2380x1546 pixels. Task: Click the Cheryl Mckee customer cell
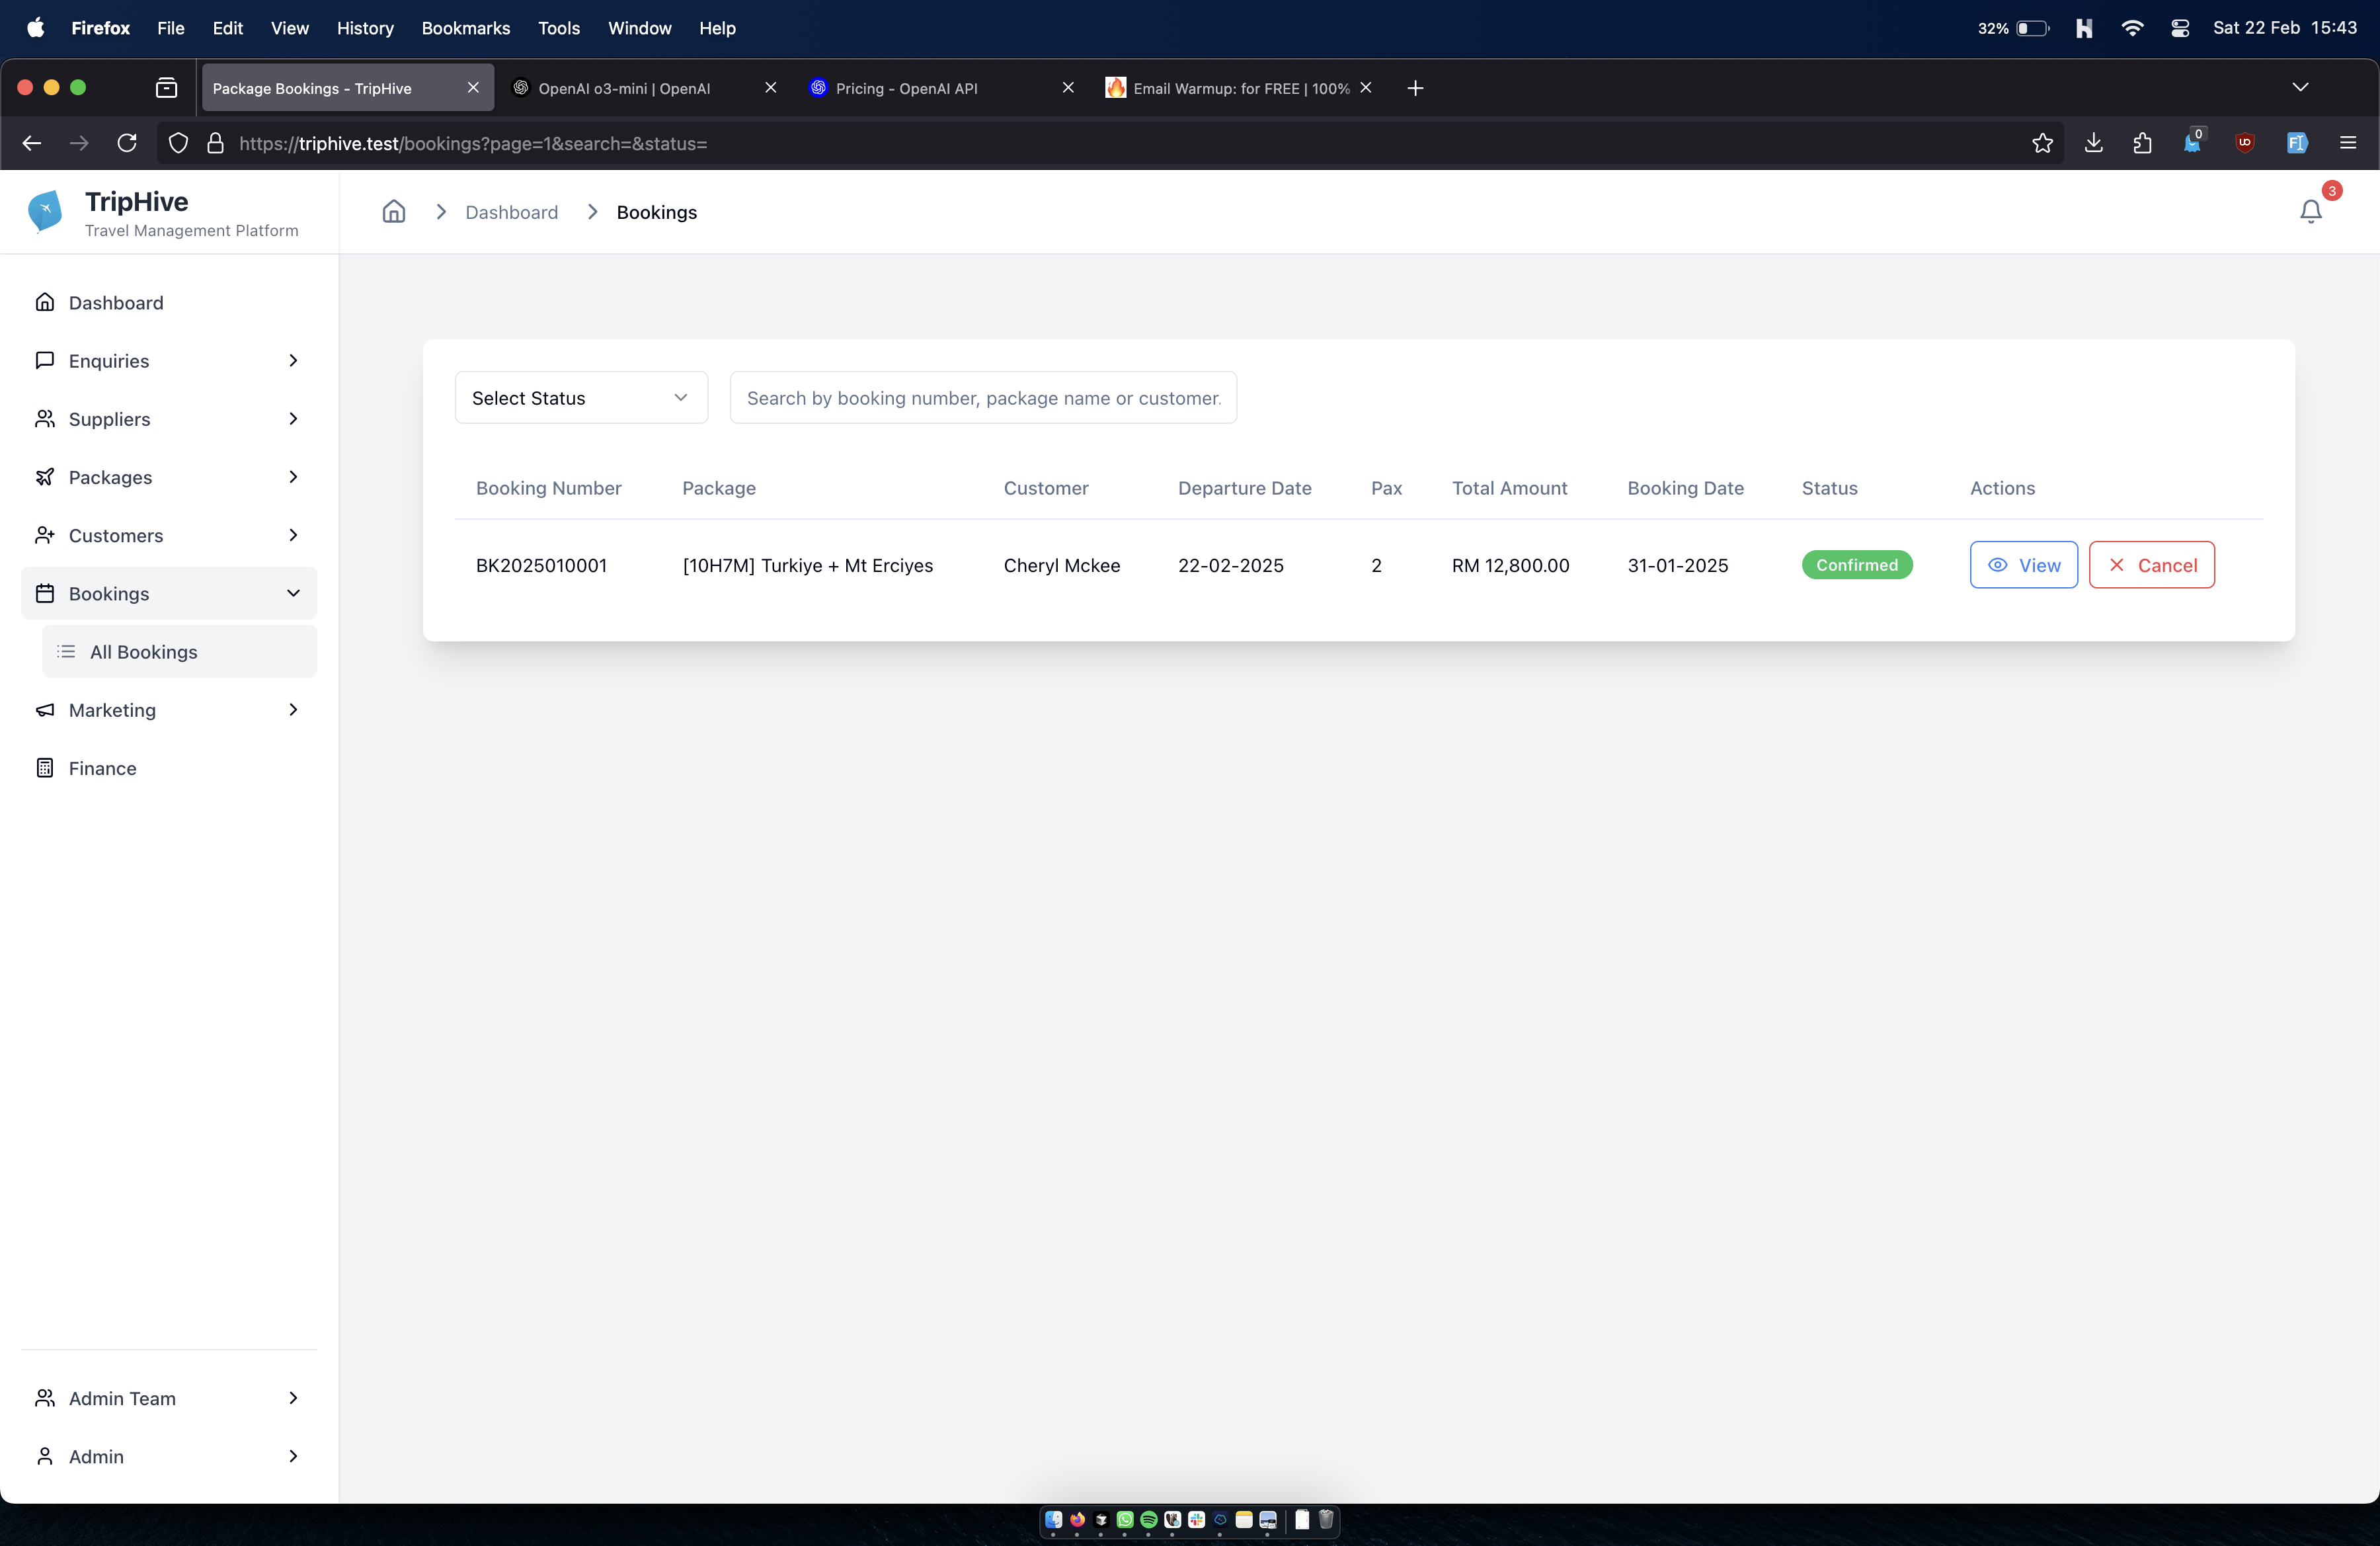(x=1061, y=565)
